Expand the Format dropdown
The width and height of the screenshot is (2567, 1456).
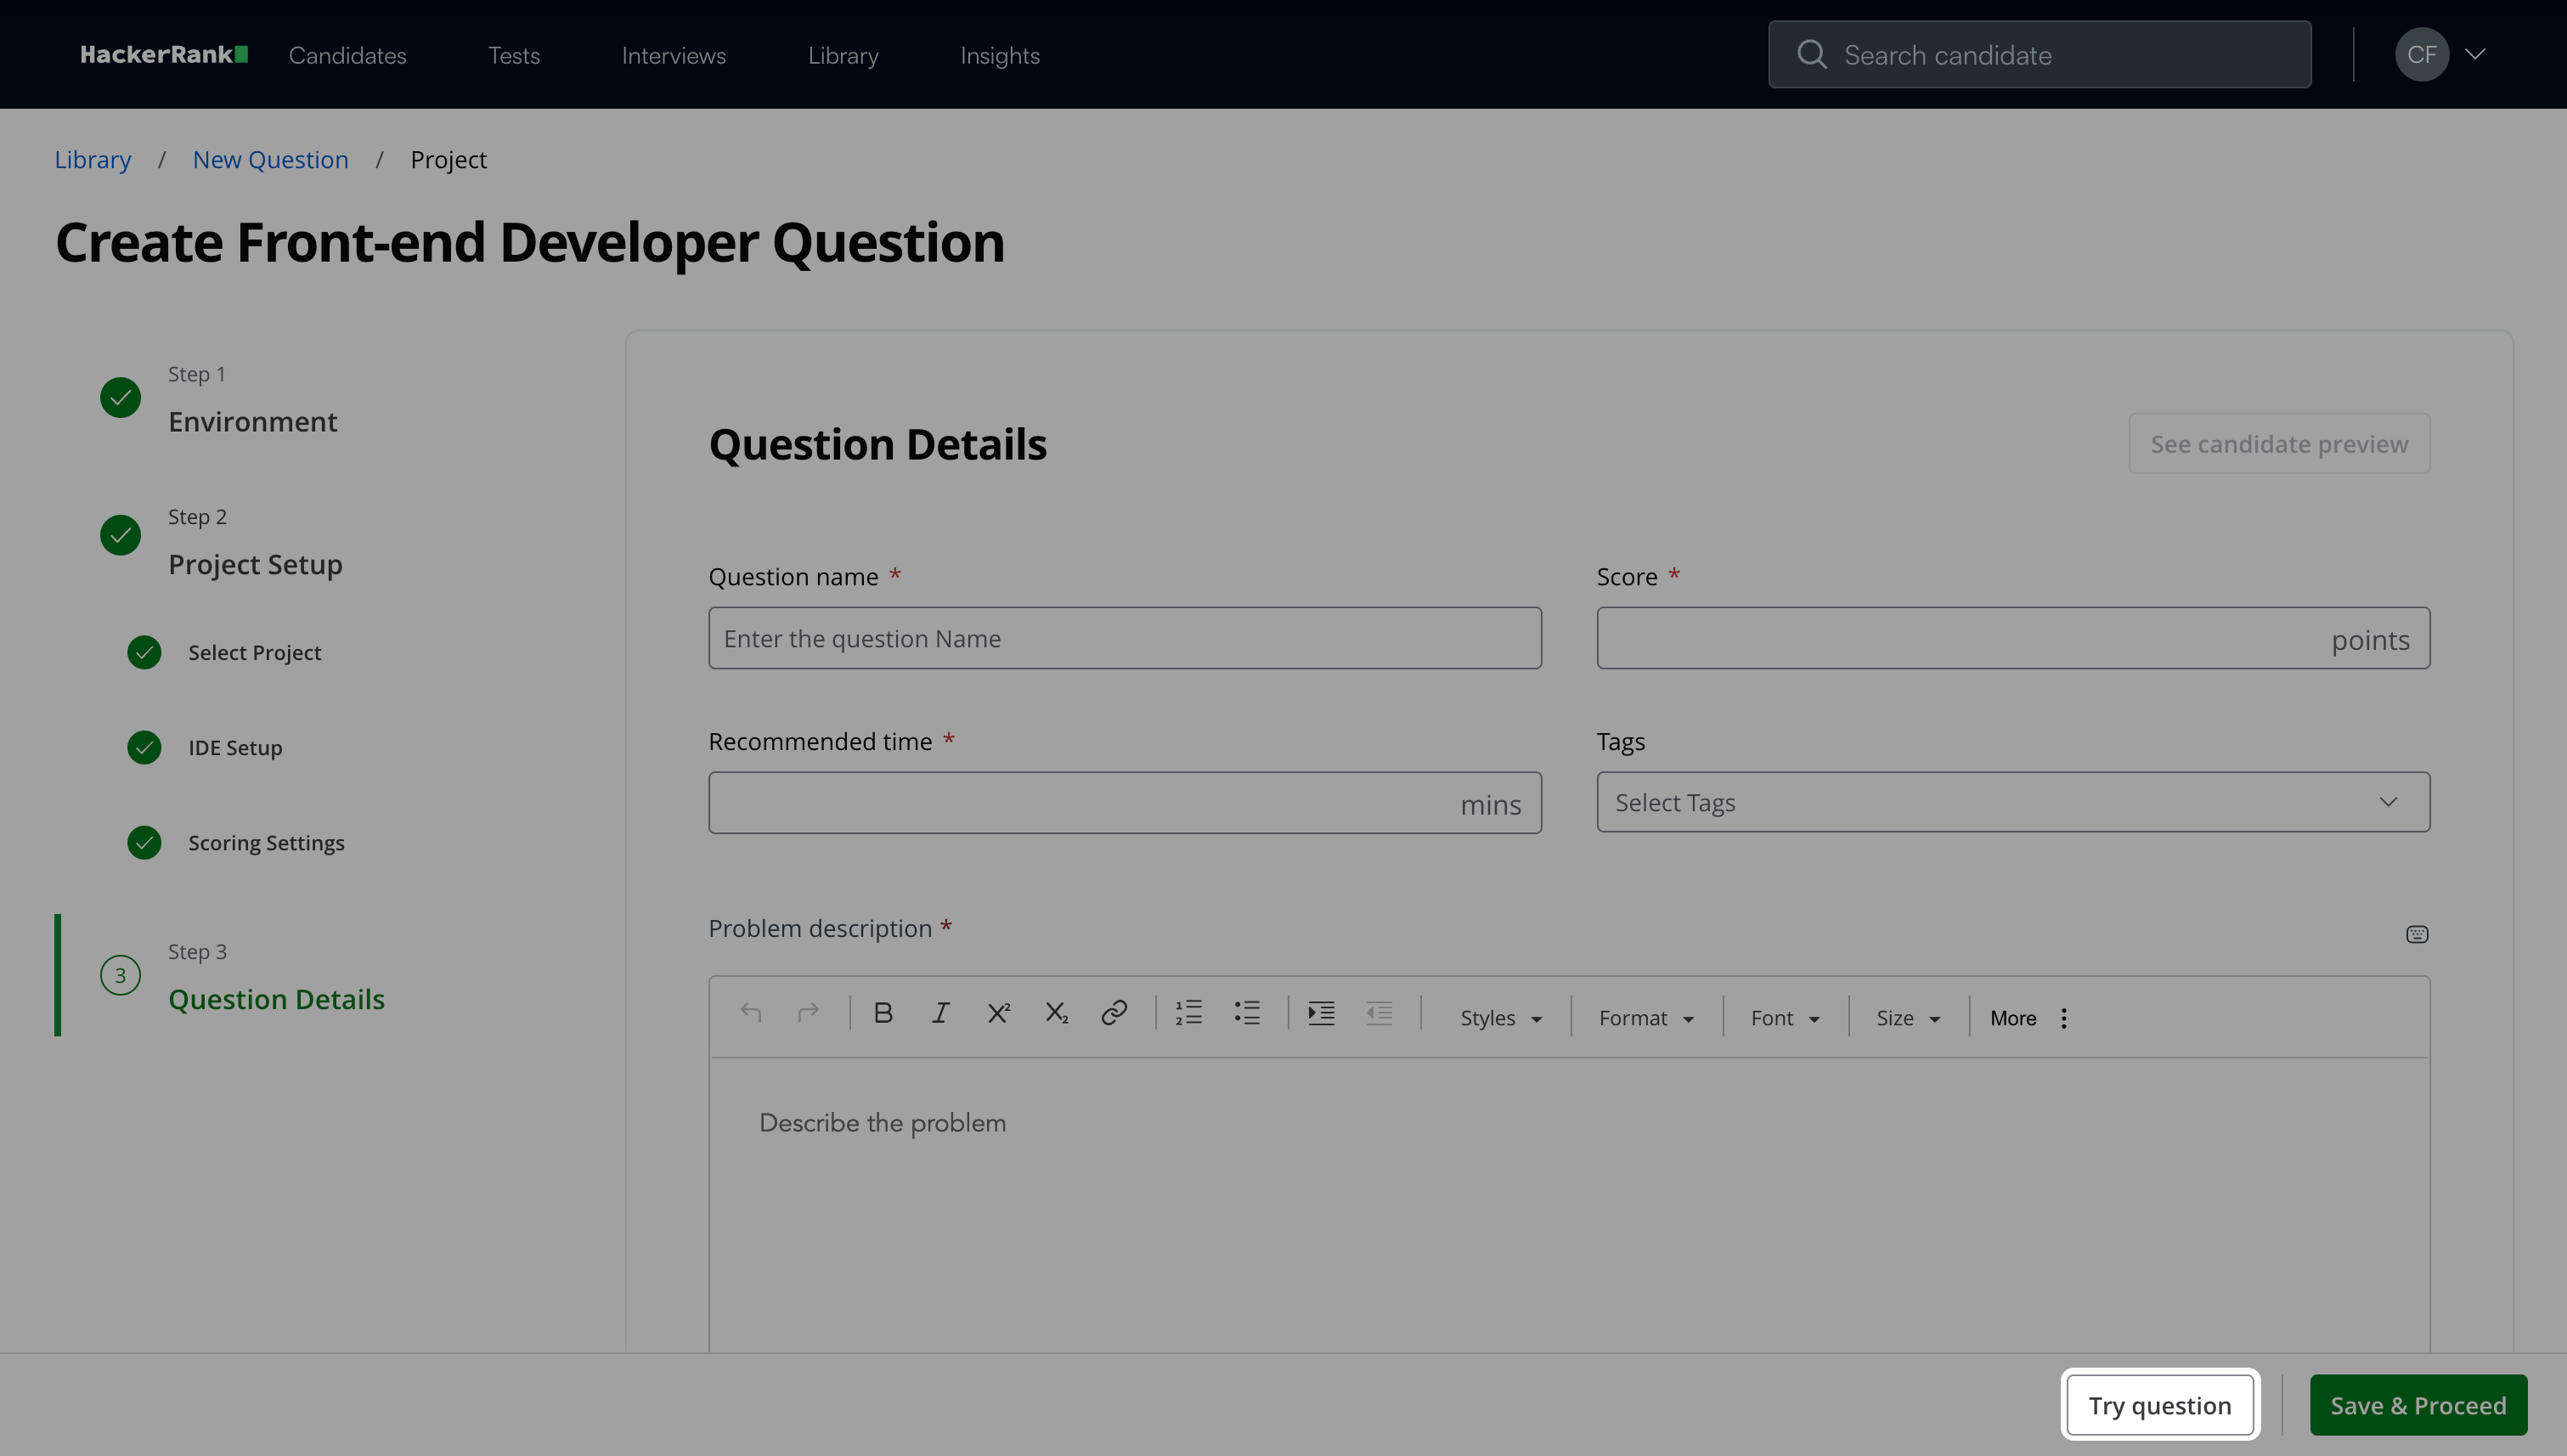pos(1645,1018)
